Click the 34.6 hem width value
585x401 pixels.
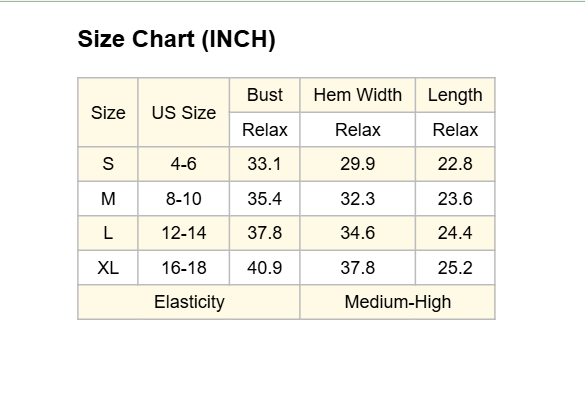click(357, 233)
